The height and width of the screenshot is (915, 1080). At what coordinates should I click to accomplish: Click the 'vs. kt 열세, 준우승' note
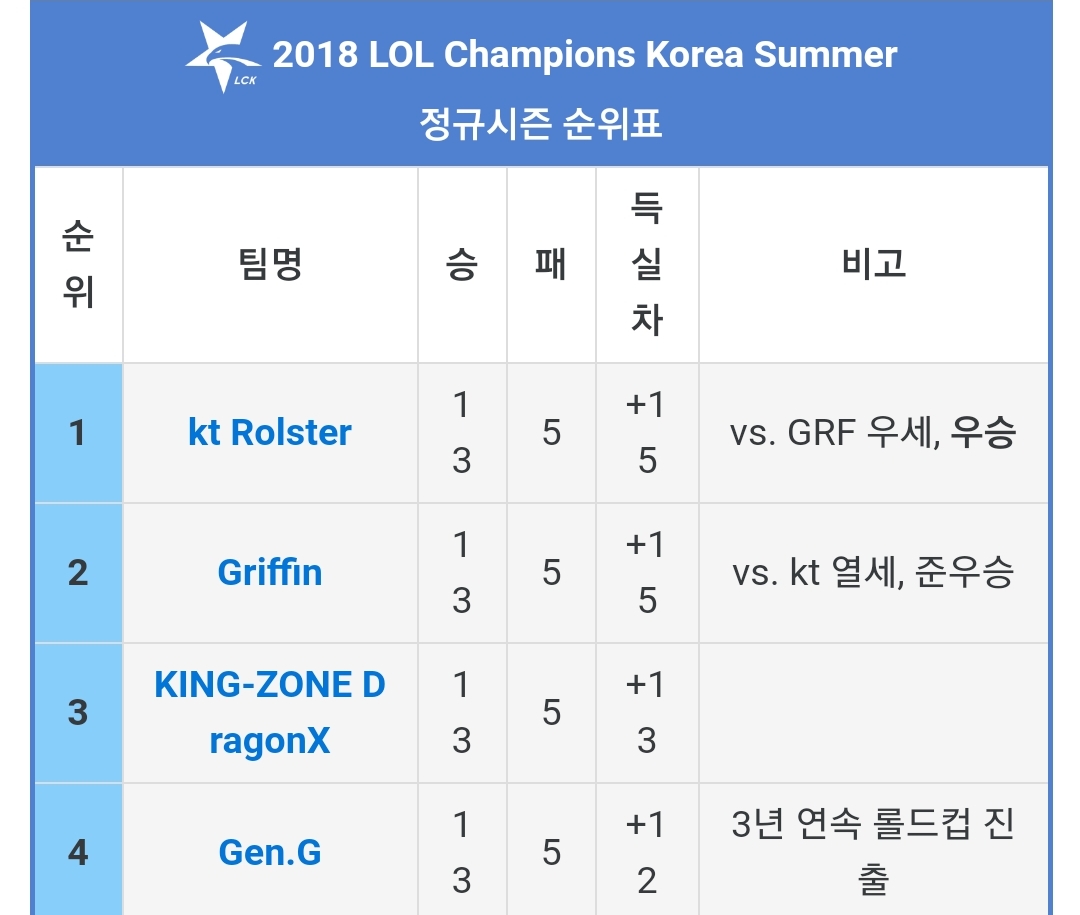tap(873, 573)
